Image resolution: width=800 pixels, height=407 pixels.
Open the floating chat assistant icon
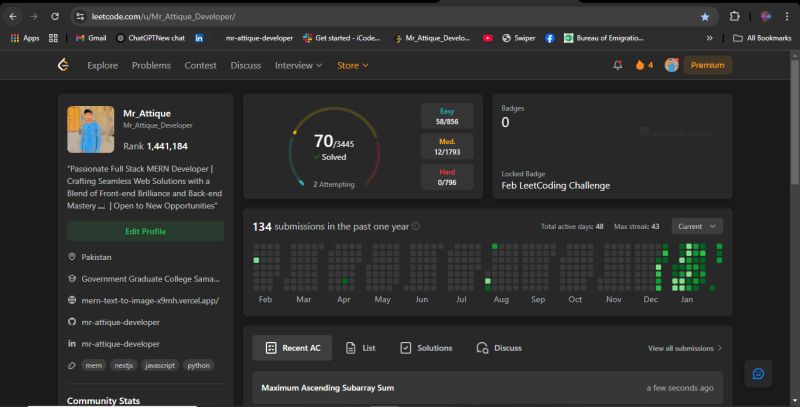(x=758, y=374)
